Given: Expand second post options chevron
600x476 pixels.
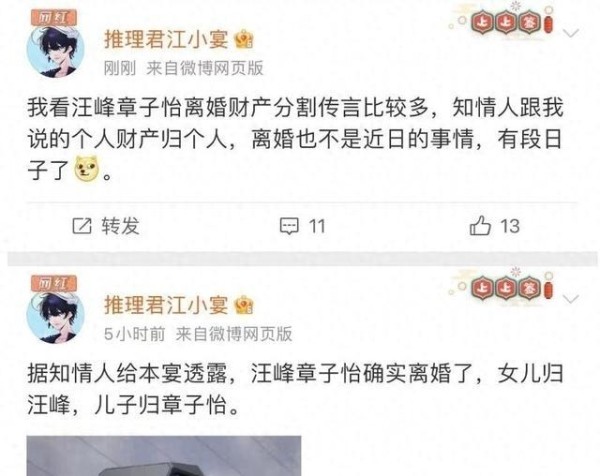Looking at the screenshot, I should point(571,299).
